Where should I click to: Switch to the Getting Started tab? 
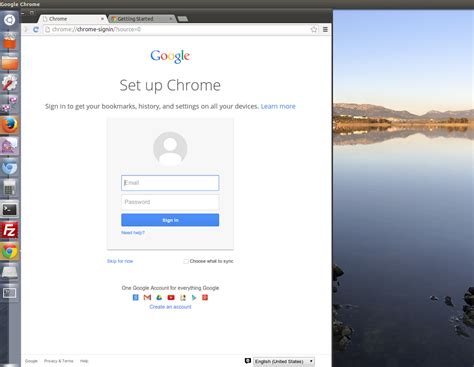(142, 19)
